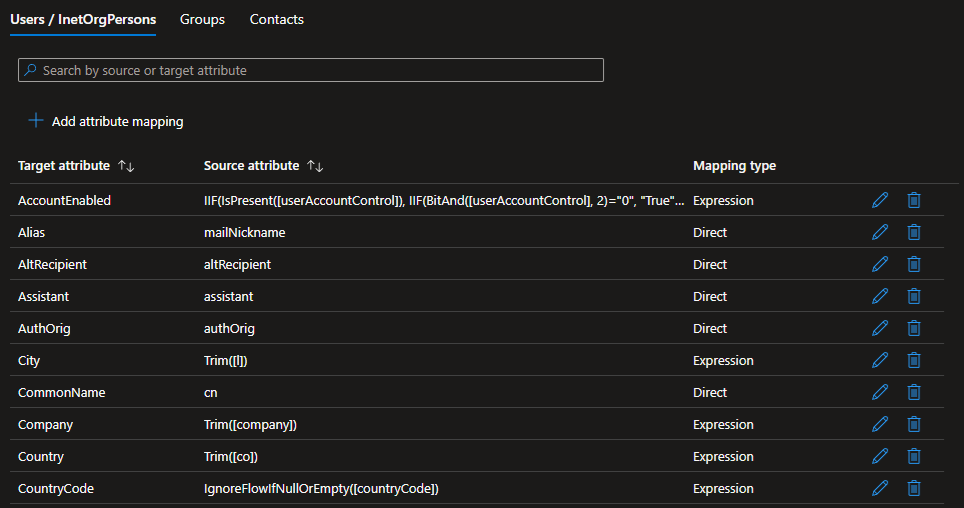Sort by Target attribute arrows
Viewport: 964px width, 508px height.
tap(126, 166)
